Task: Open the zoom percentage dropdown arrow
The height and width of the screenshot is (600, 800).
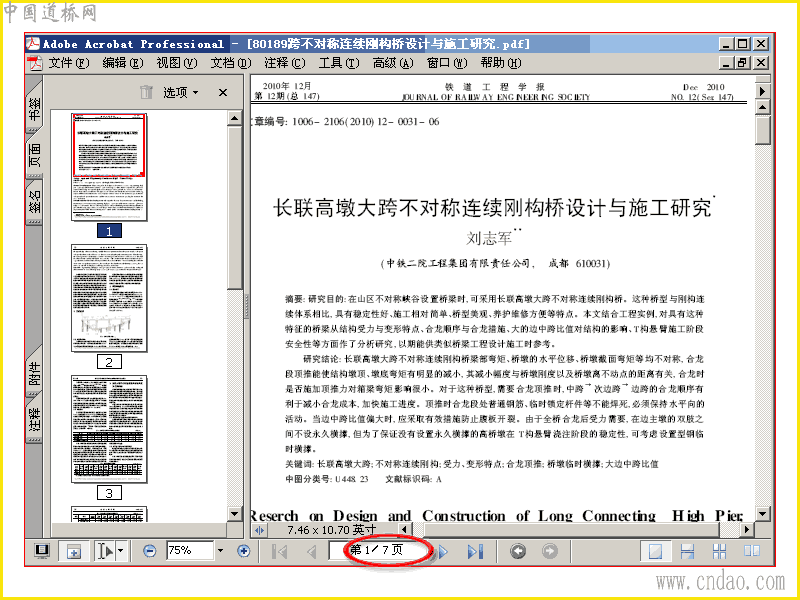Action: [x=220, y=551]
